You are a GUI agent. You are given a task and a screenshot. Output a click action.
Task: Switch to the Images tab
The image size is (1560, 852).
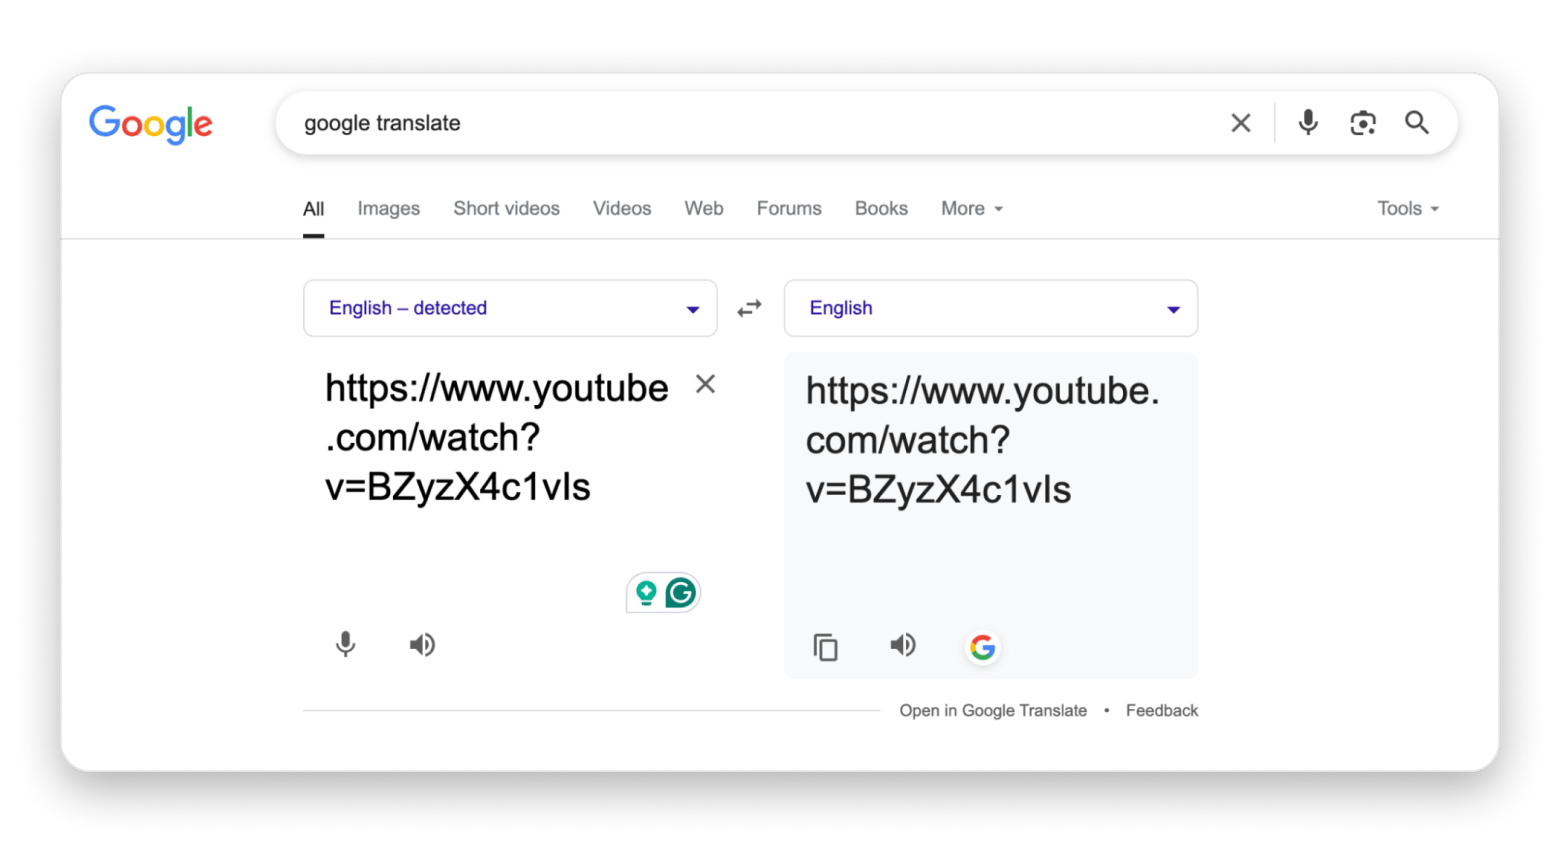tap(388, 208)
